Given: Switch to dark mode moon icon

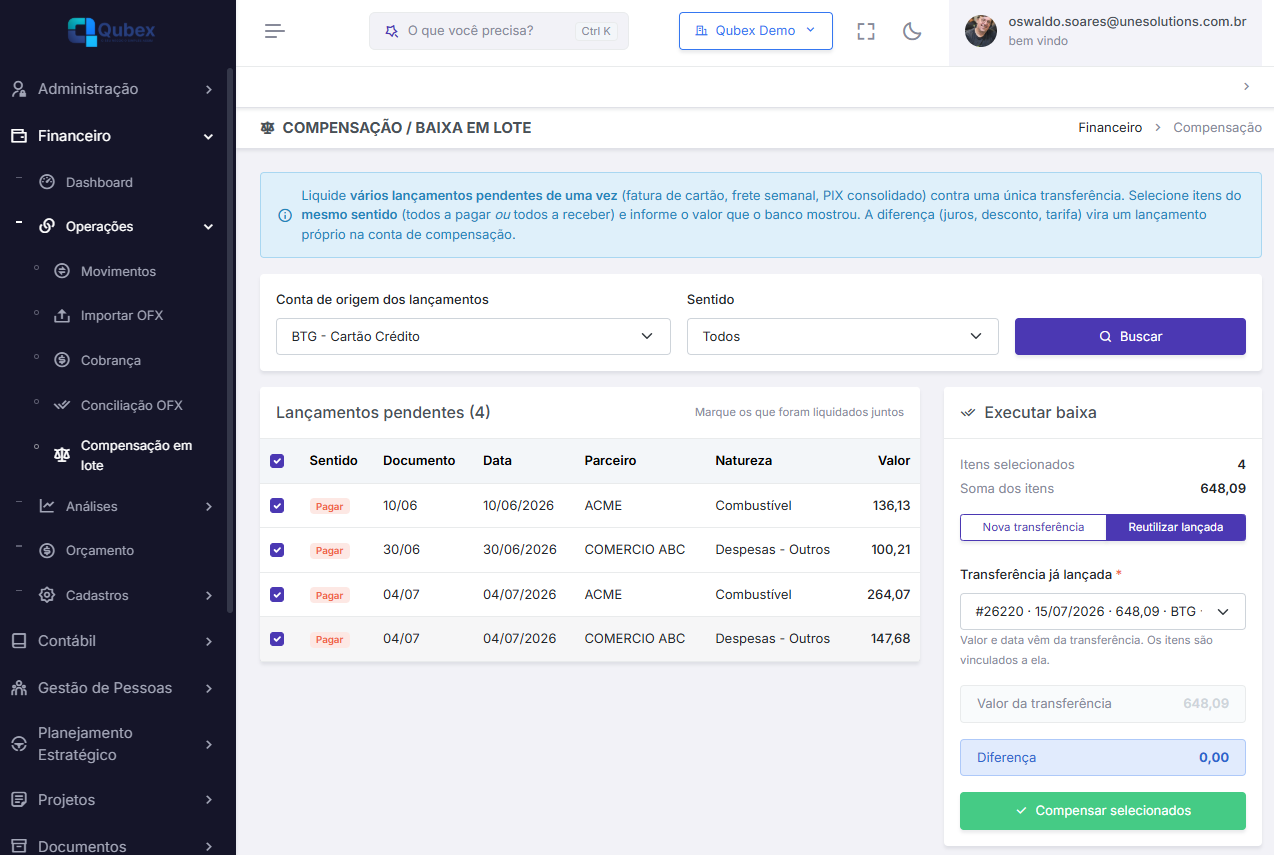Looking at the screenshot, I should [x=912, y=31].
